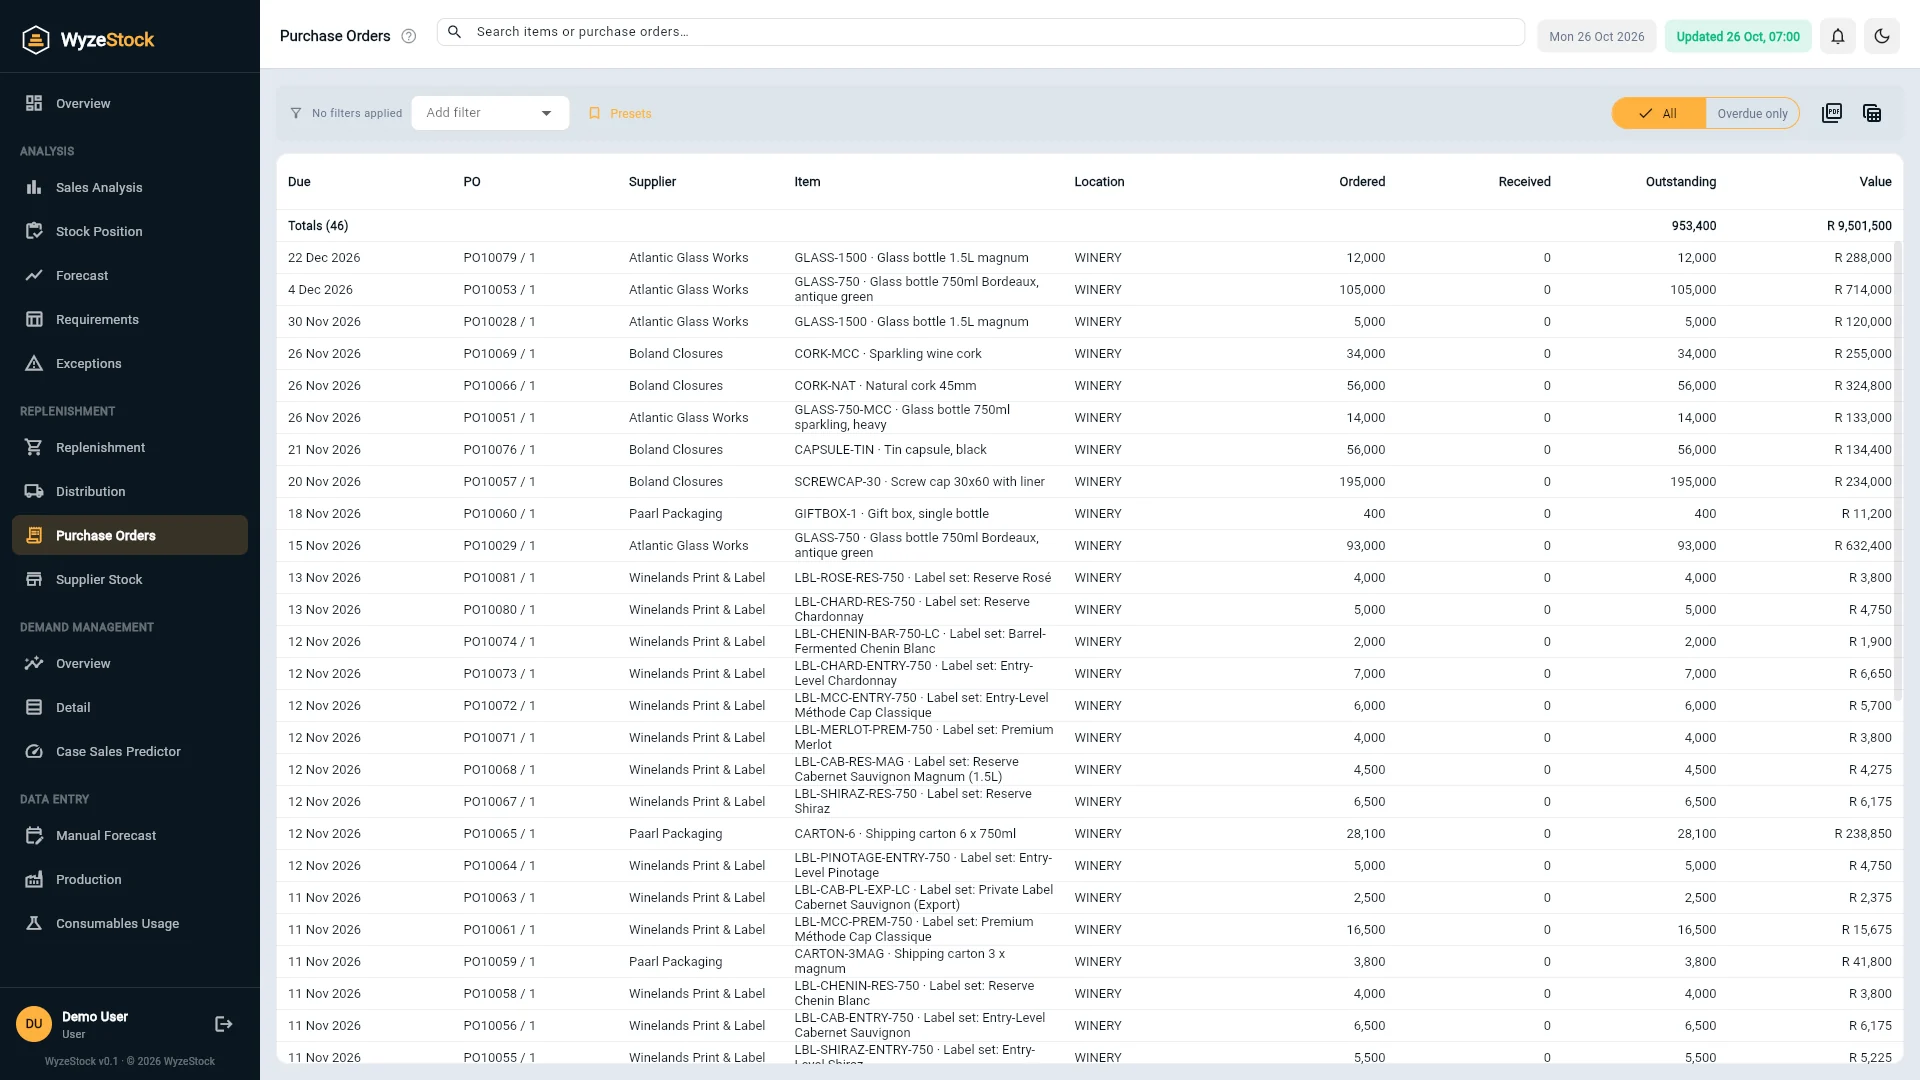The height and width of the screenshot is (1080, 1920).
Task: Open Demand Management Detail page
Action: 130,707
